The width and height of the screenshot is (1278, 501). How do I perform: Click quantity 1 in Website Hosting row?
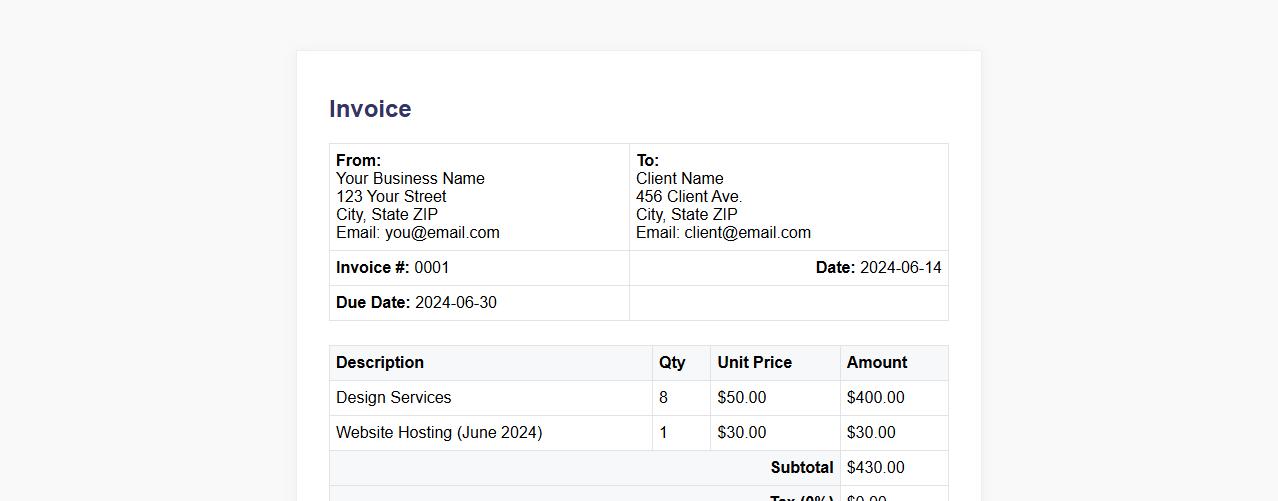pyautogui.click(x=663, y=433)
